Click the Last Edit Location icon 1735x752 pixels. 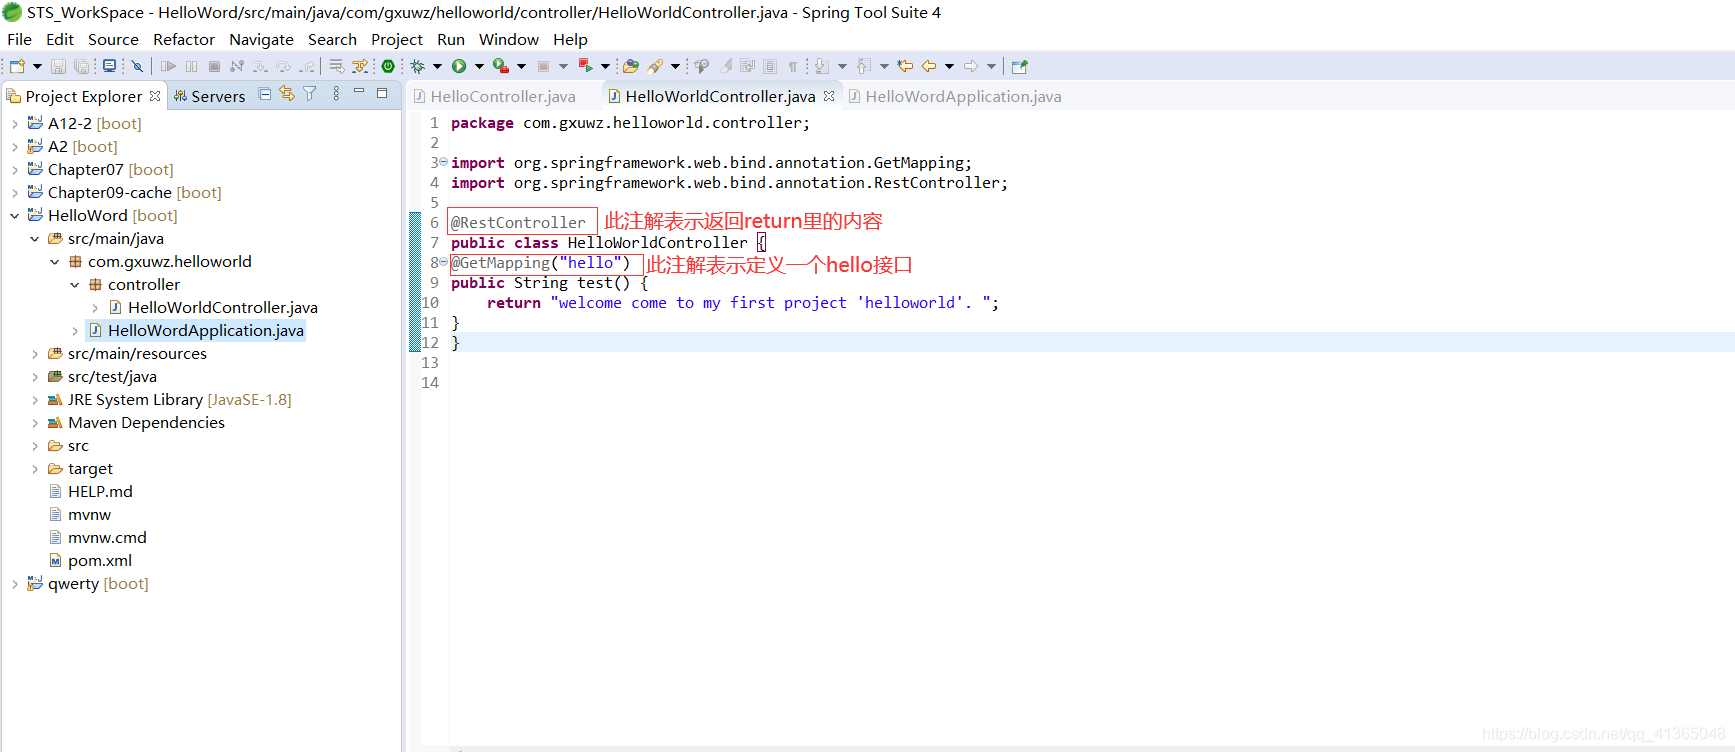tap(905, 66)
